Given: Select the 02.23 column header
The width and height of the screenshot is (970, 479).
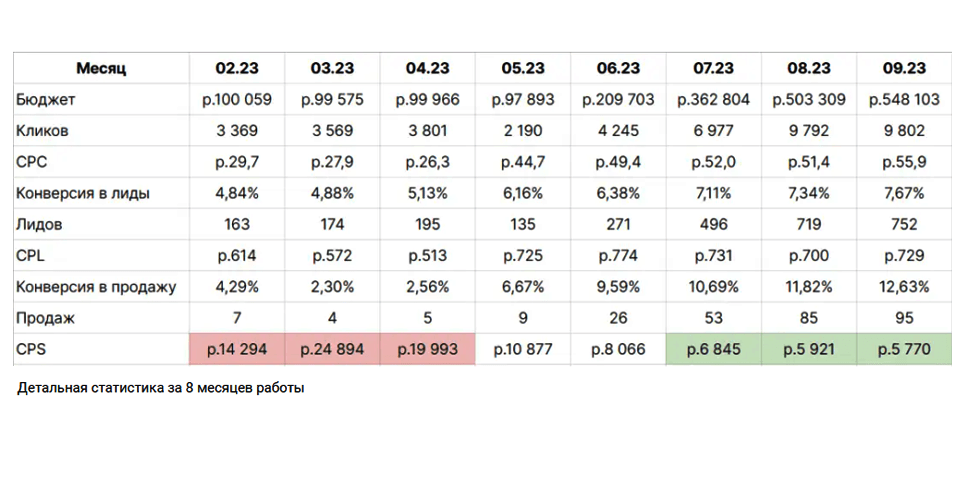Looking at the screenshot, I should click(x=237, y=68).
